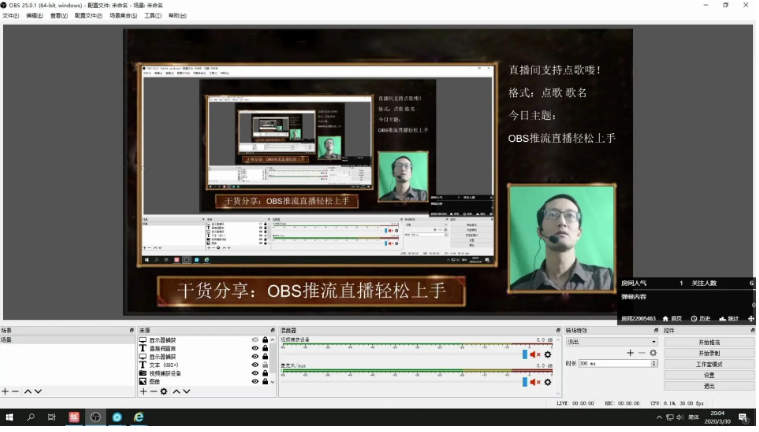Open the 查看(V) menu
Image resolution: width=759 pixels, height=432 pixels.
[59, 15]
